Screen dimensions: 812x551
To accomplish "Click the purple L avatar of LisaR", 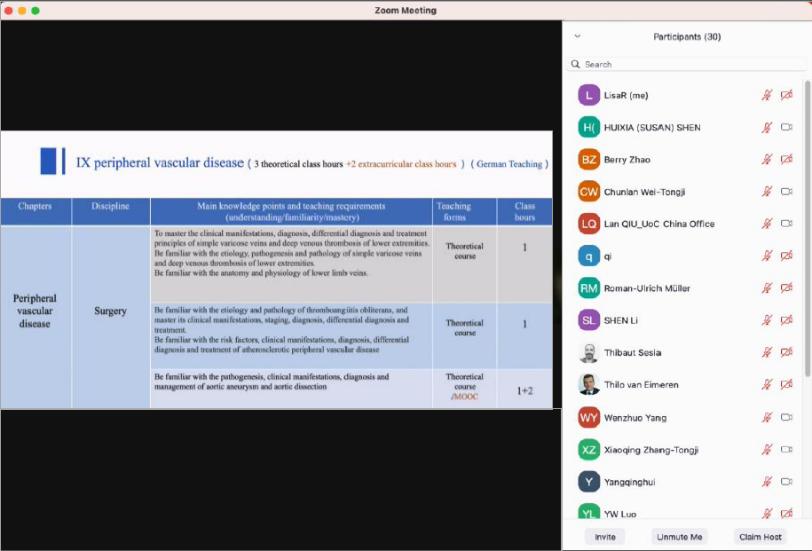I will [589, 95].
